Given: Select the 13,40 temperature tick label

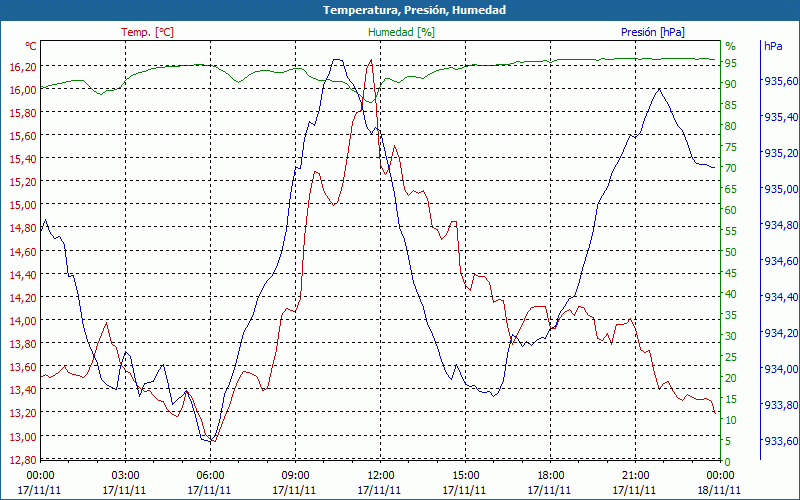Looking at the screenshot, I should point(23,390).
